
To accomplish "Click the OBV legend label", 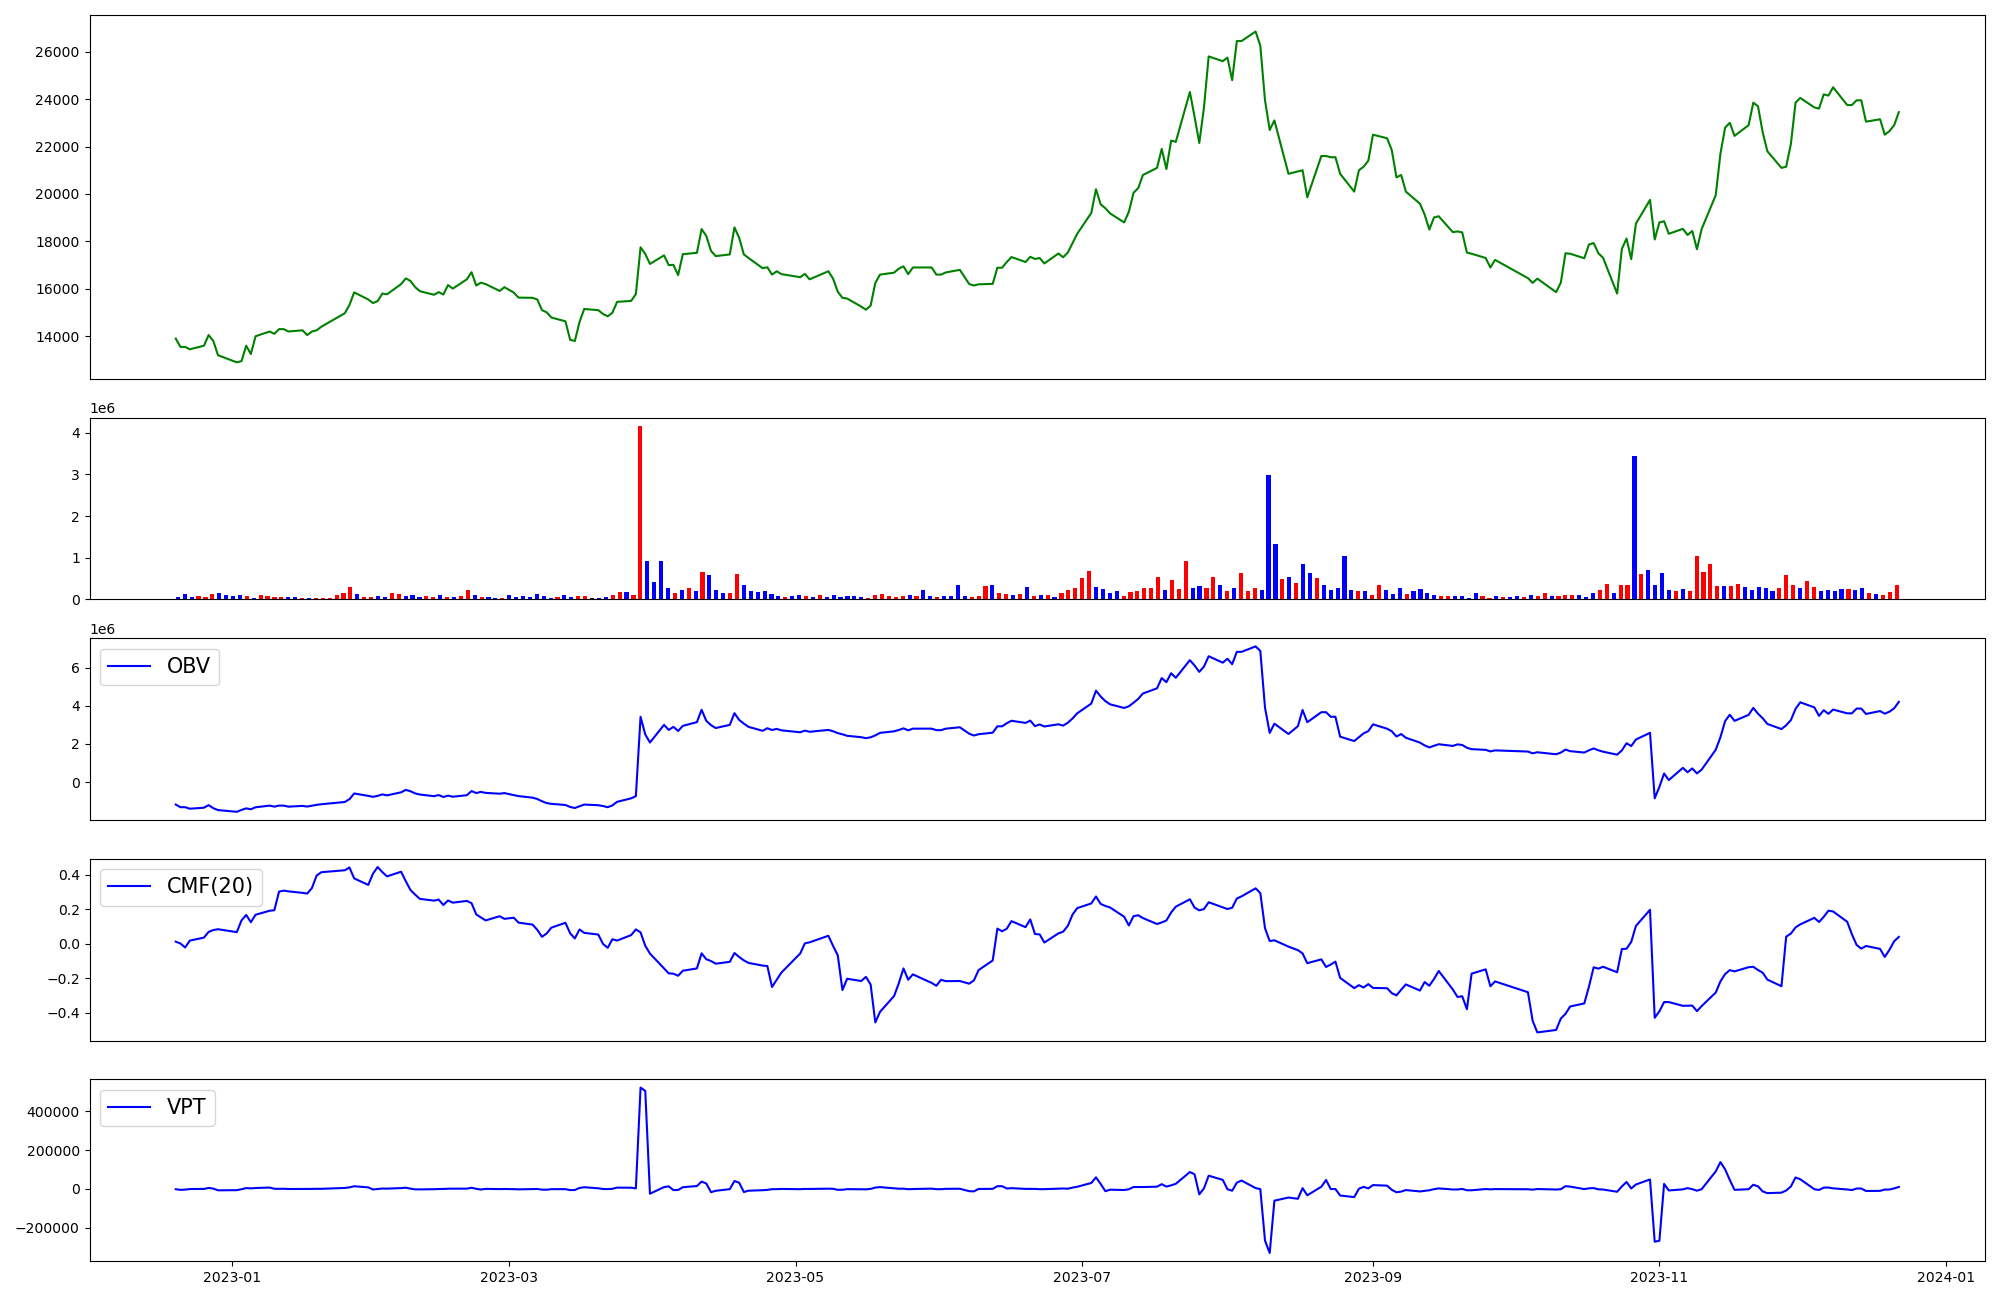I will tap(188, 666).
